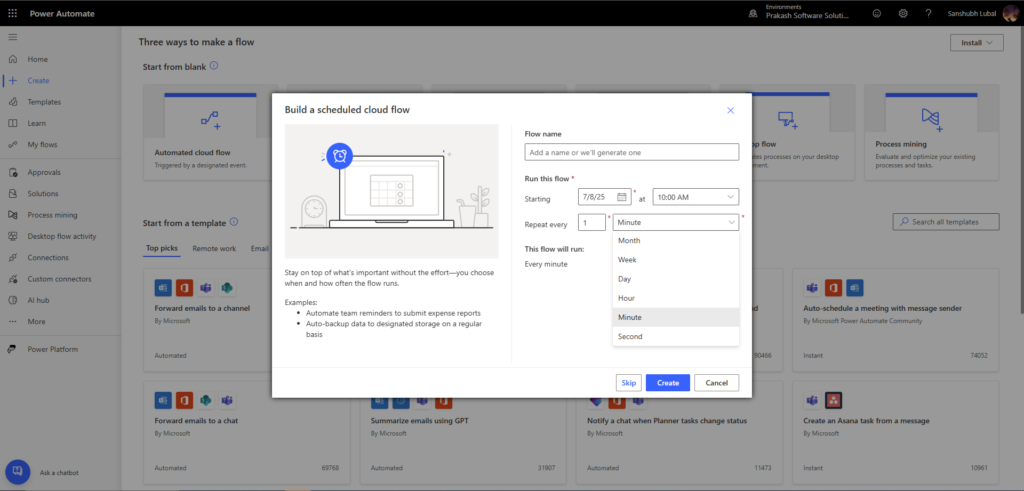Select Day from the frequency list
Screen dimensions: 1024x491
tap(676, 279)
